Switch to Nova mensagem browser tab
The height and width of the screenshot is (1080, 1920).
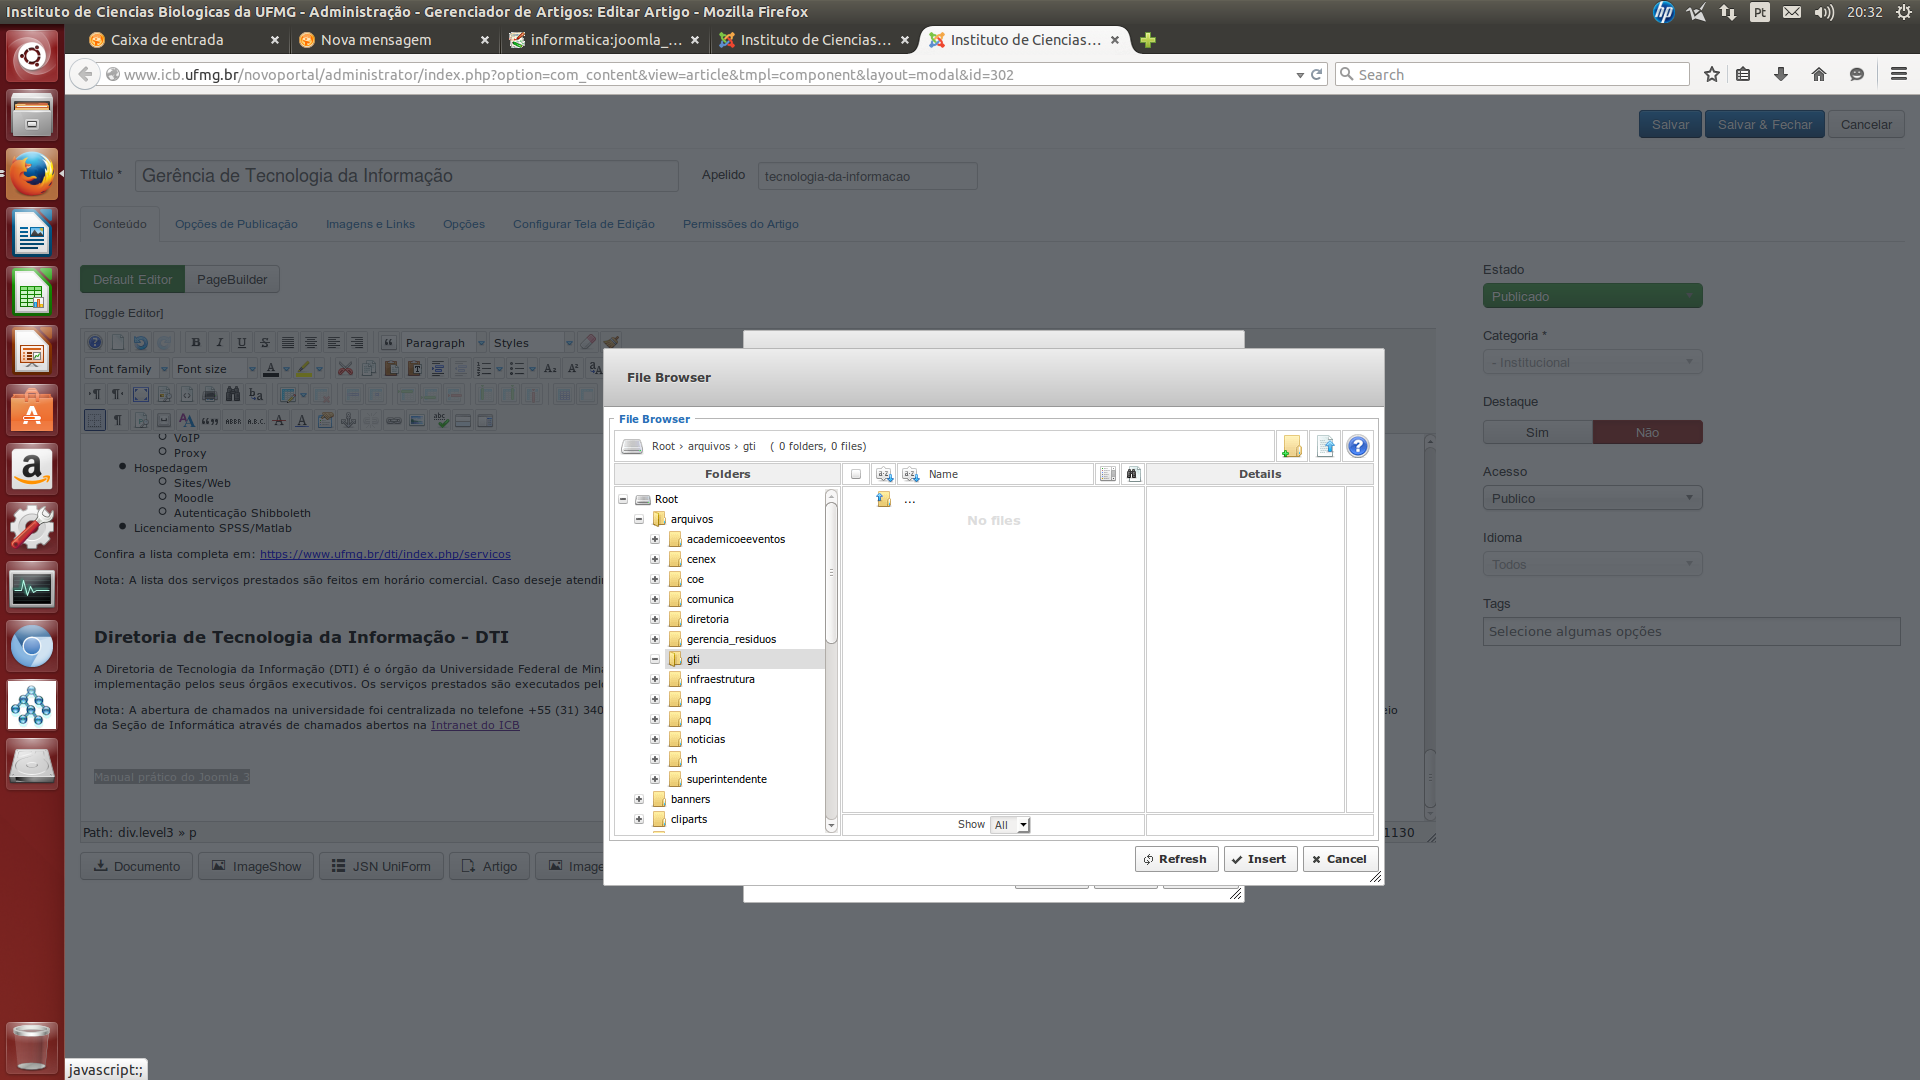coord(376,40)
